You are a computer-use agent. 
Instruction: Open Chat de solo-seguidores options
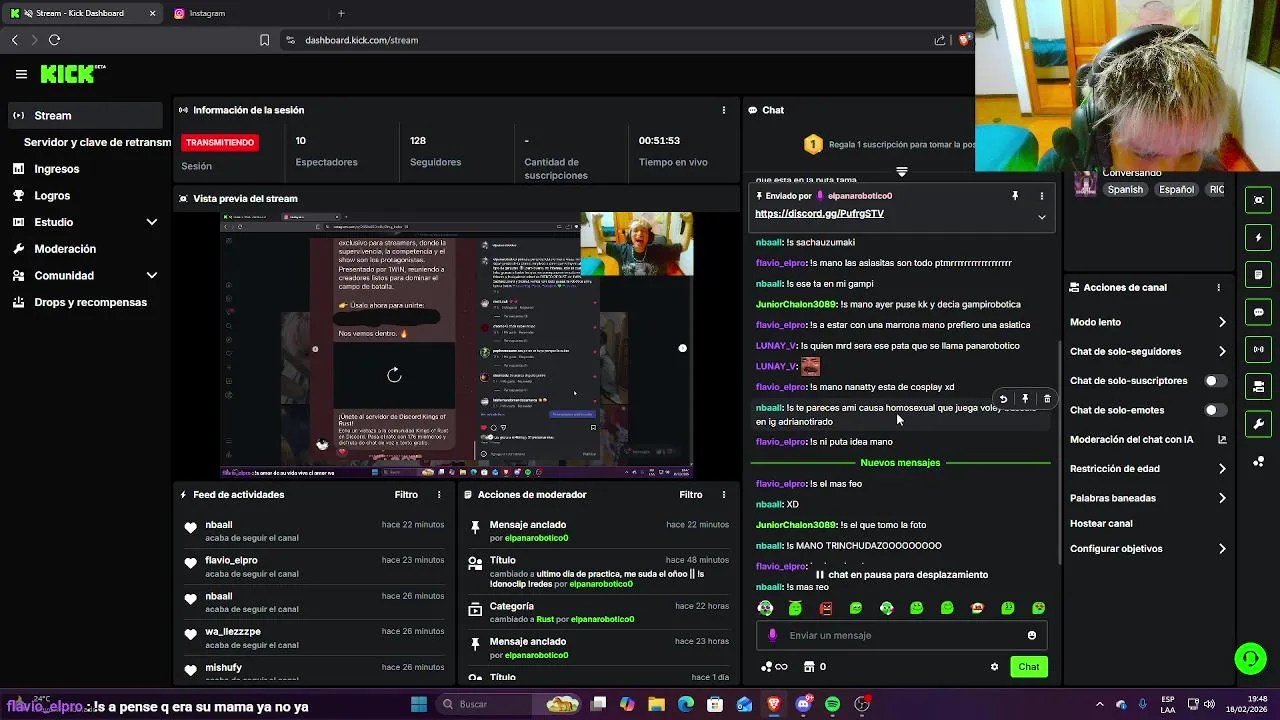pyautogui.click(x=1148, y=351)
